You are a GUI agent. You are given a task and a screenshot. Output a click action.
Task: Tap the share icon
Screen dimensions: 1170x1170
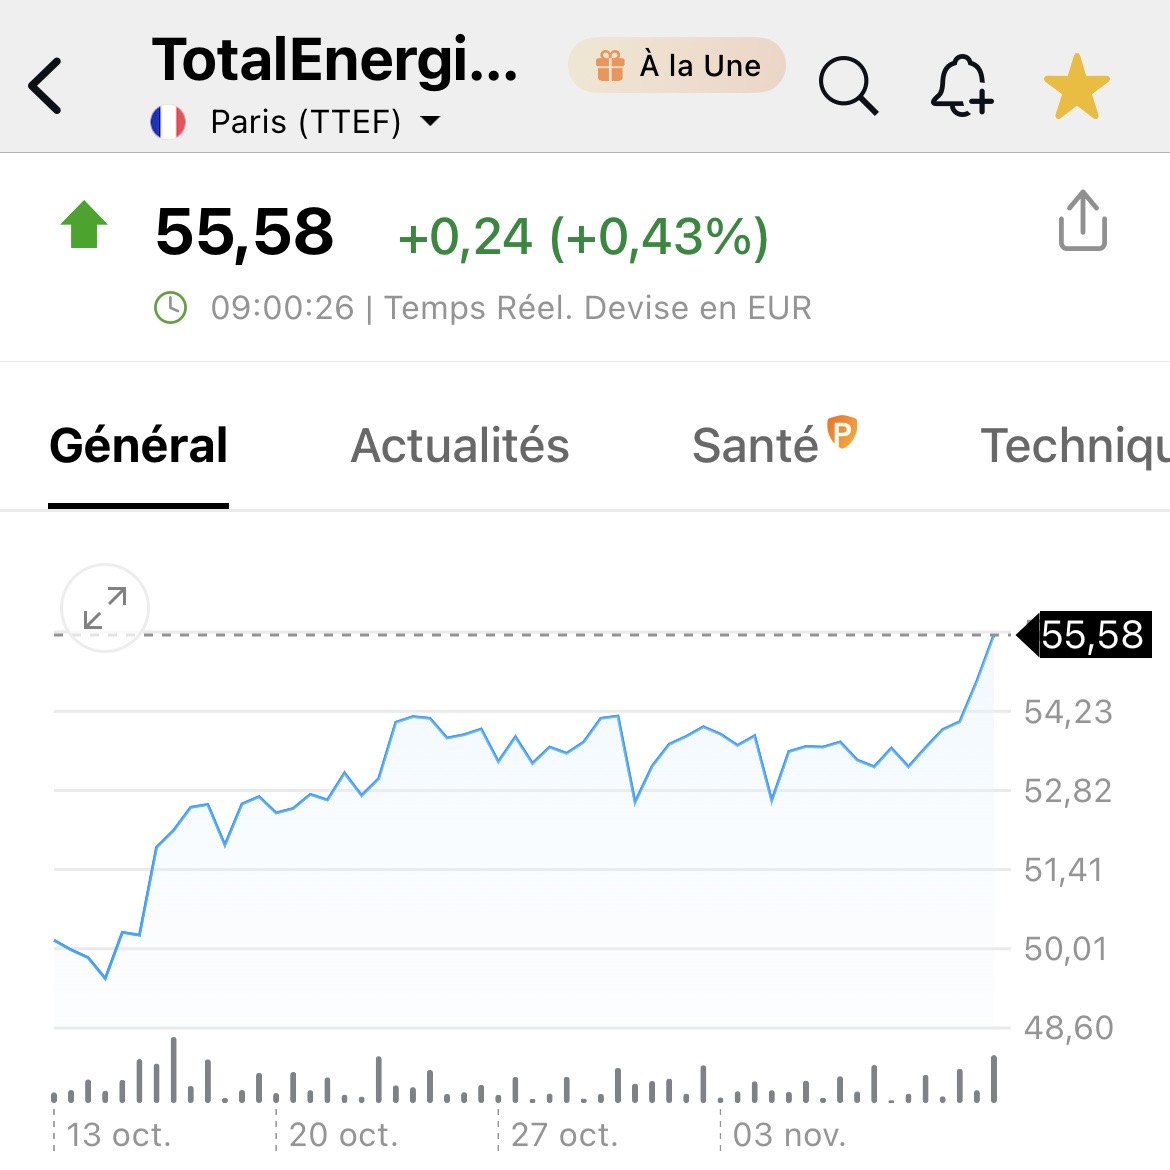pyautogui.click(x=1082, y=220)
